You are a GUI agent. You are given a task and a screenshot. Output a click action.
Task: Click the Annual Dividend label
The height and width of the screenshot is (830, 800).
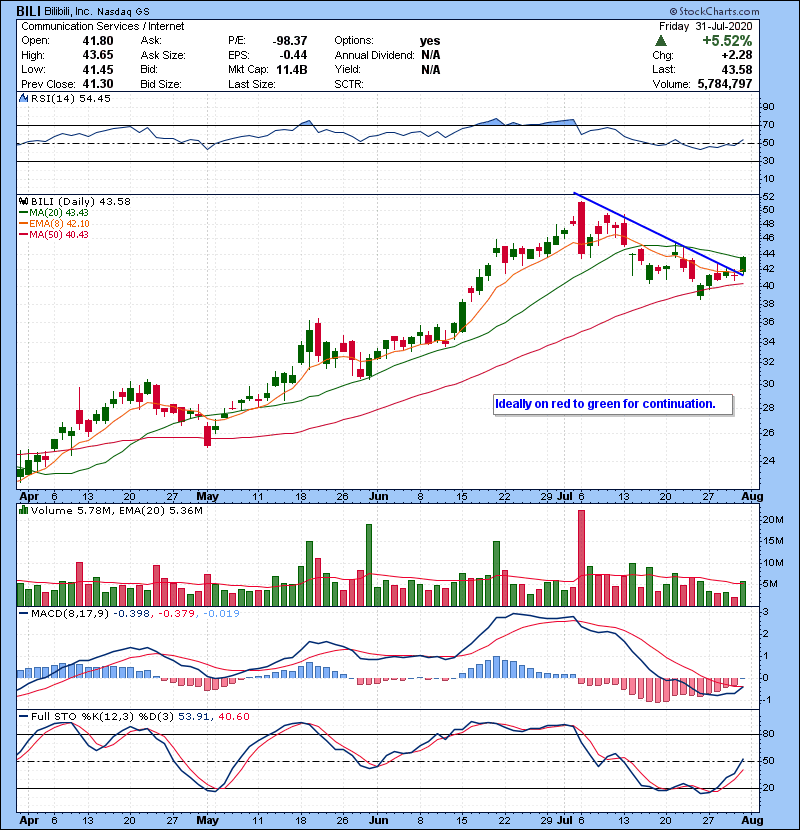coord(374,55)
